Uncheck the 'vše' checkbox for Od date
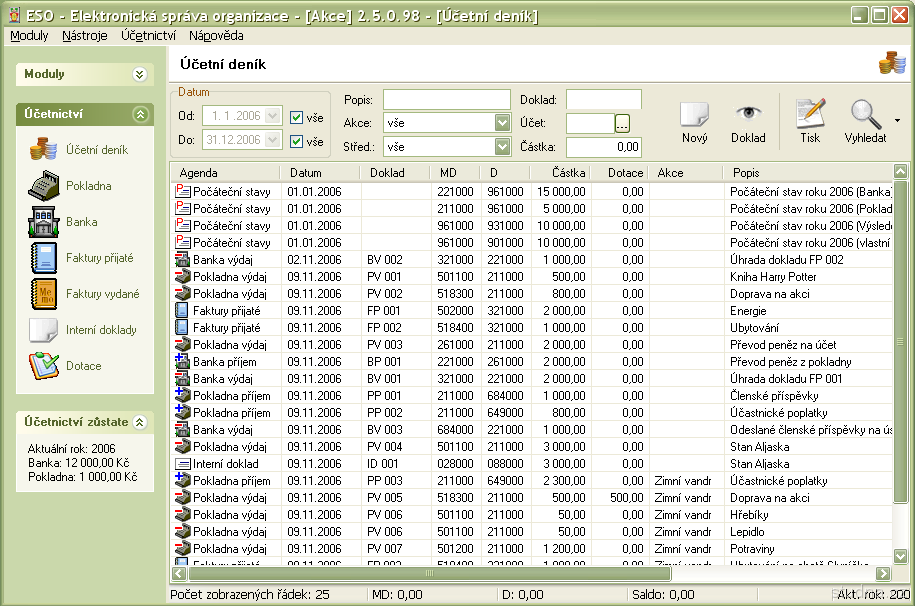The height and width of the screenshot is (606, 915). pyautogui.click(x=297, y=117)
